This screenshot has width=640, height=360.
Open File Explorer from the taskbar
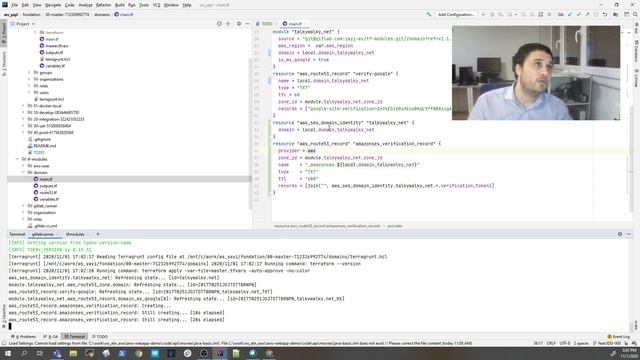pos(73,353)
